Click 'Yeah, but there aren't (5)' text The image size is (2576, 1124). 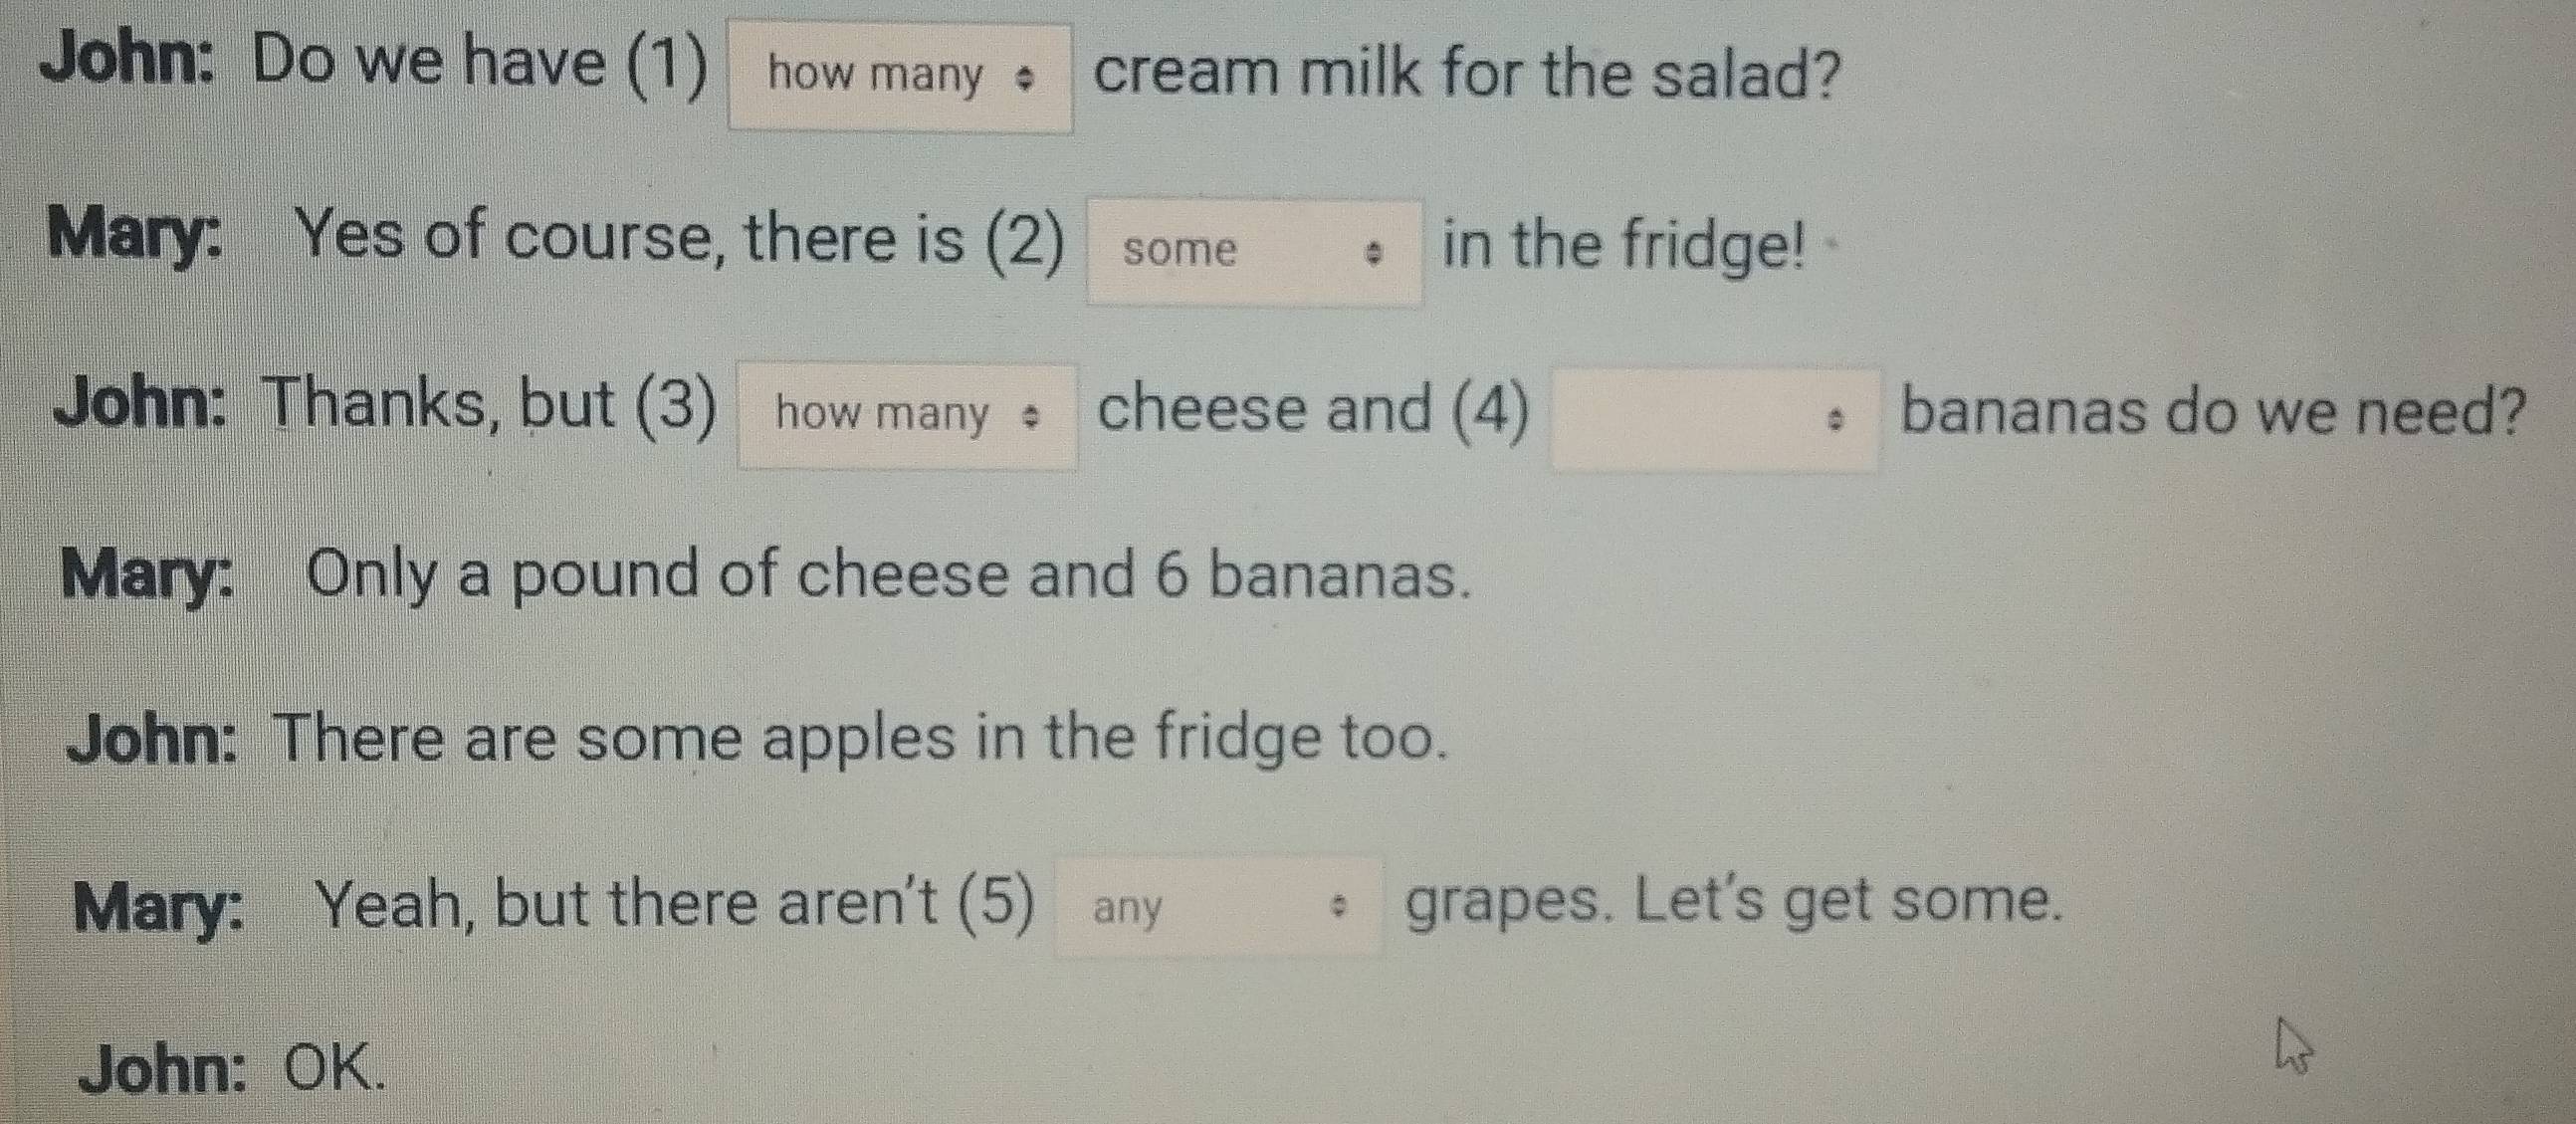674,904
